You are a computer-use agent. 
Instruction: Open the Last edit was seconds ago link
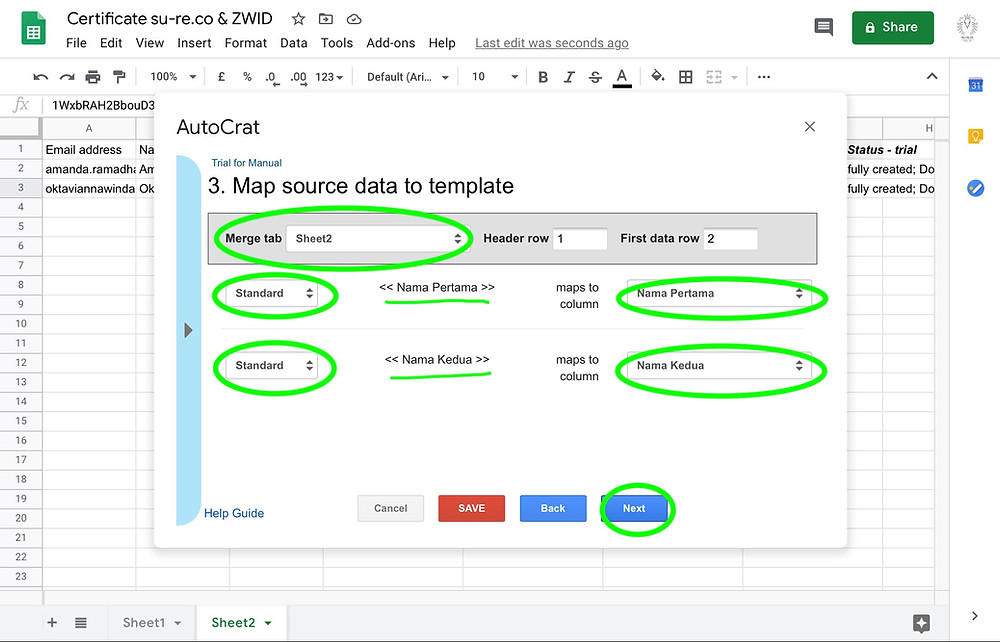552,43
